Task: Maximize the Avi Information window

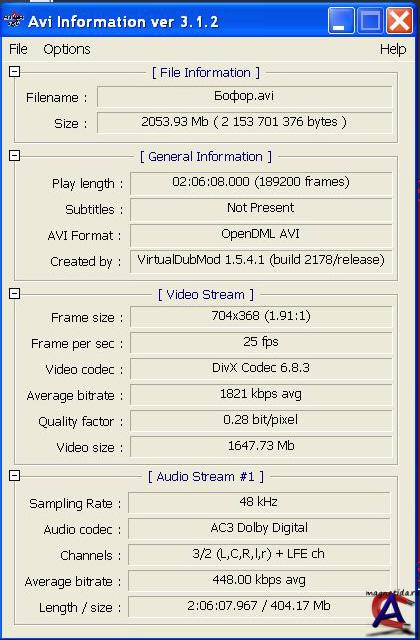Action: (x=370, y=21)
